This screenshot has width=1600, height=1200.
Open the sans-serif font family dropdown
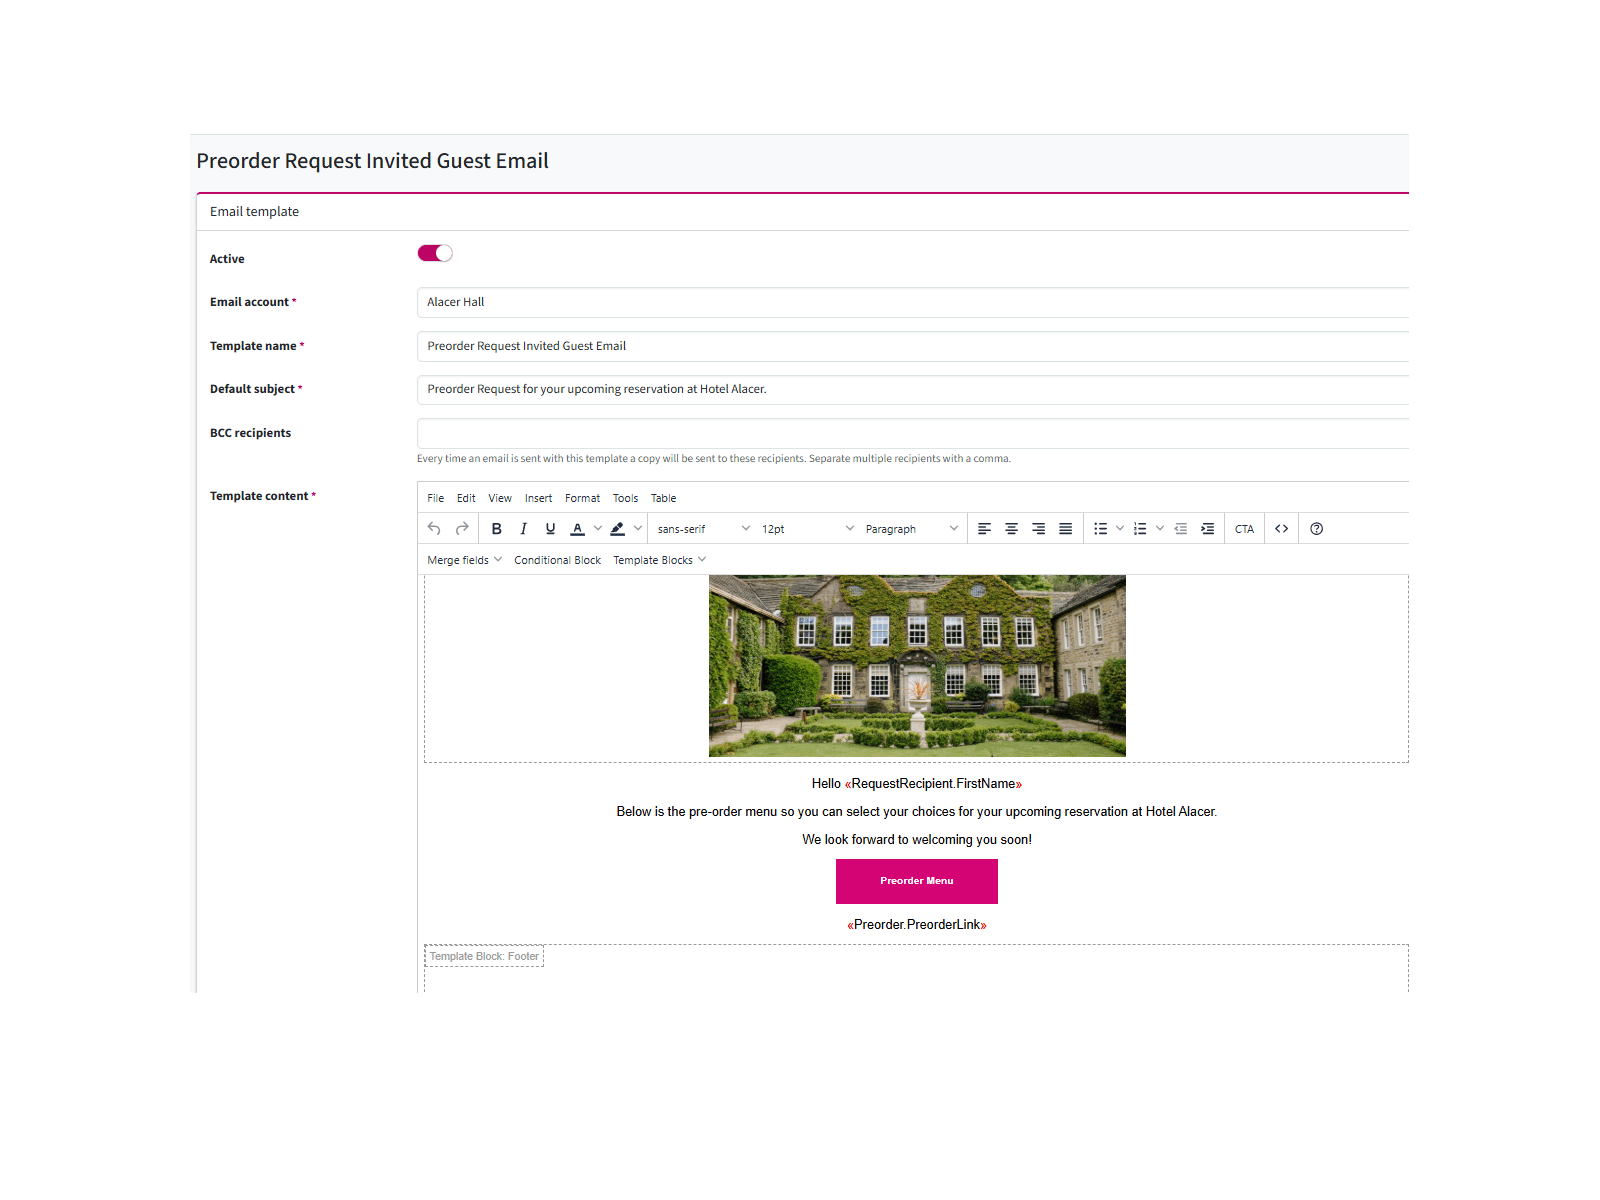point(703,529)
